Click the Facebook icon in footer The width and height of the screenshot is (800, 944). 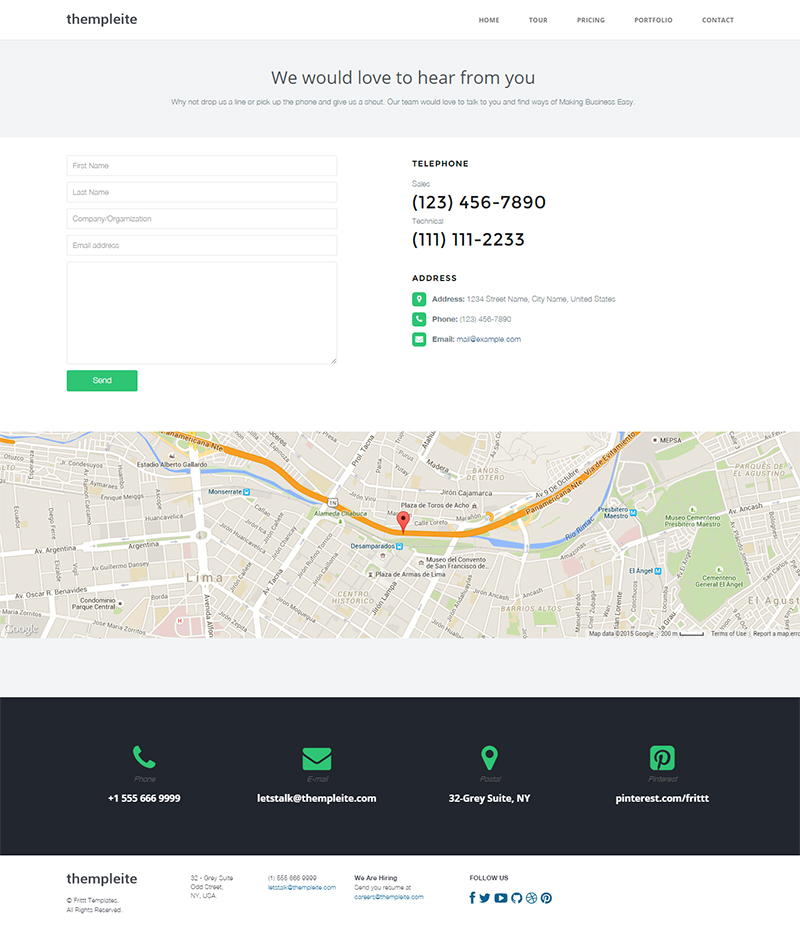472,898
